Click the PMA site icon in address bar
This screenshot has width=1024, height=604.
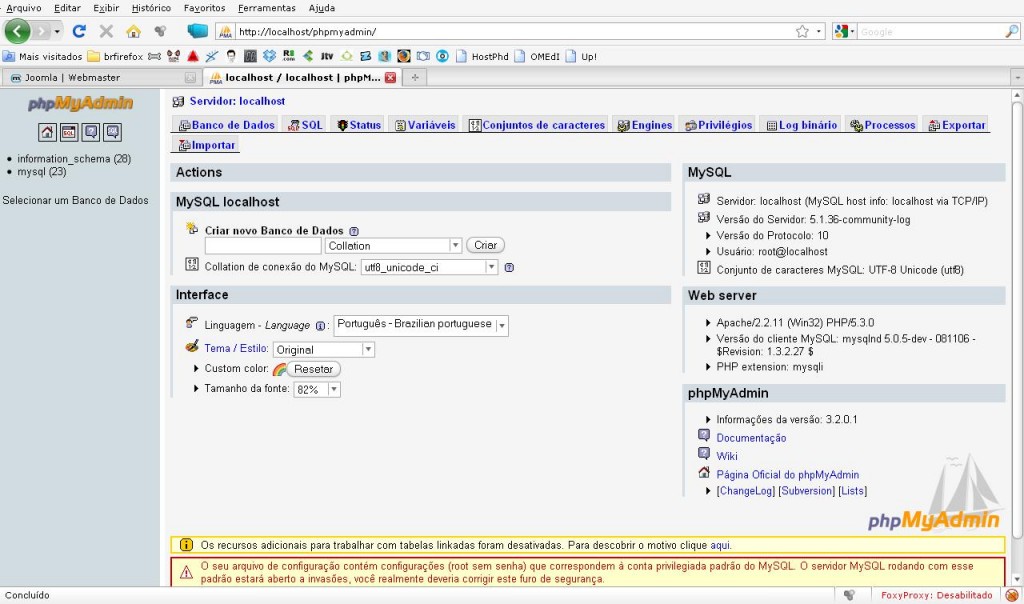click(225, 31)
